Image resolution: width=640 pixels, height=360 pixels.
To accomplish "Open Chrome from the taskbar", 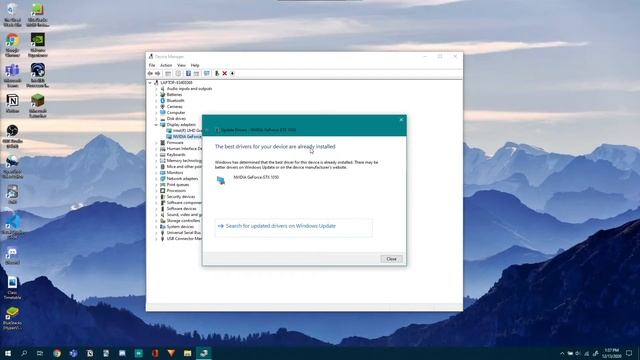I will (57, 353).
